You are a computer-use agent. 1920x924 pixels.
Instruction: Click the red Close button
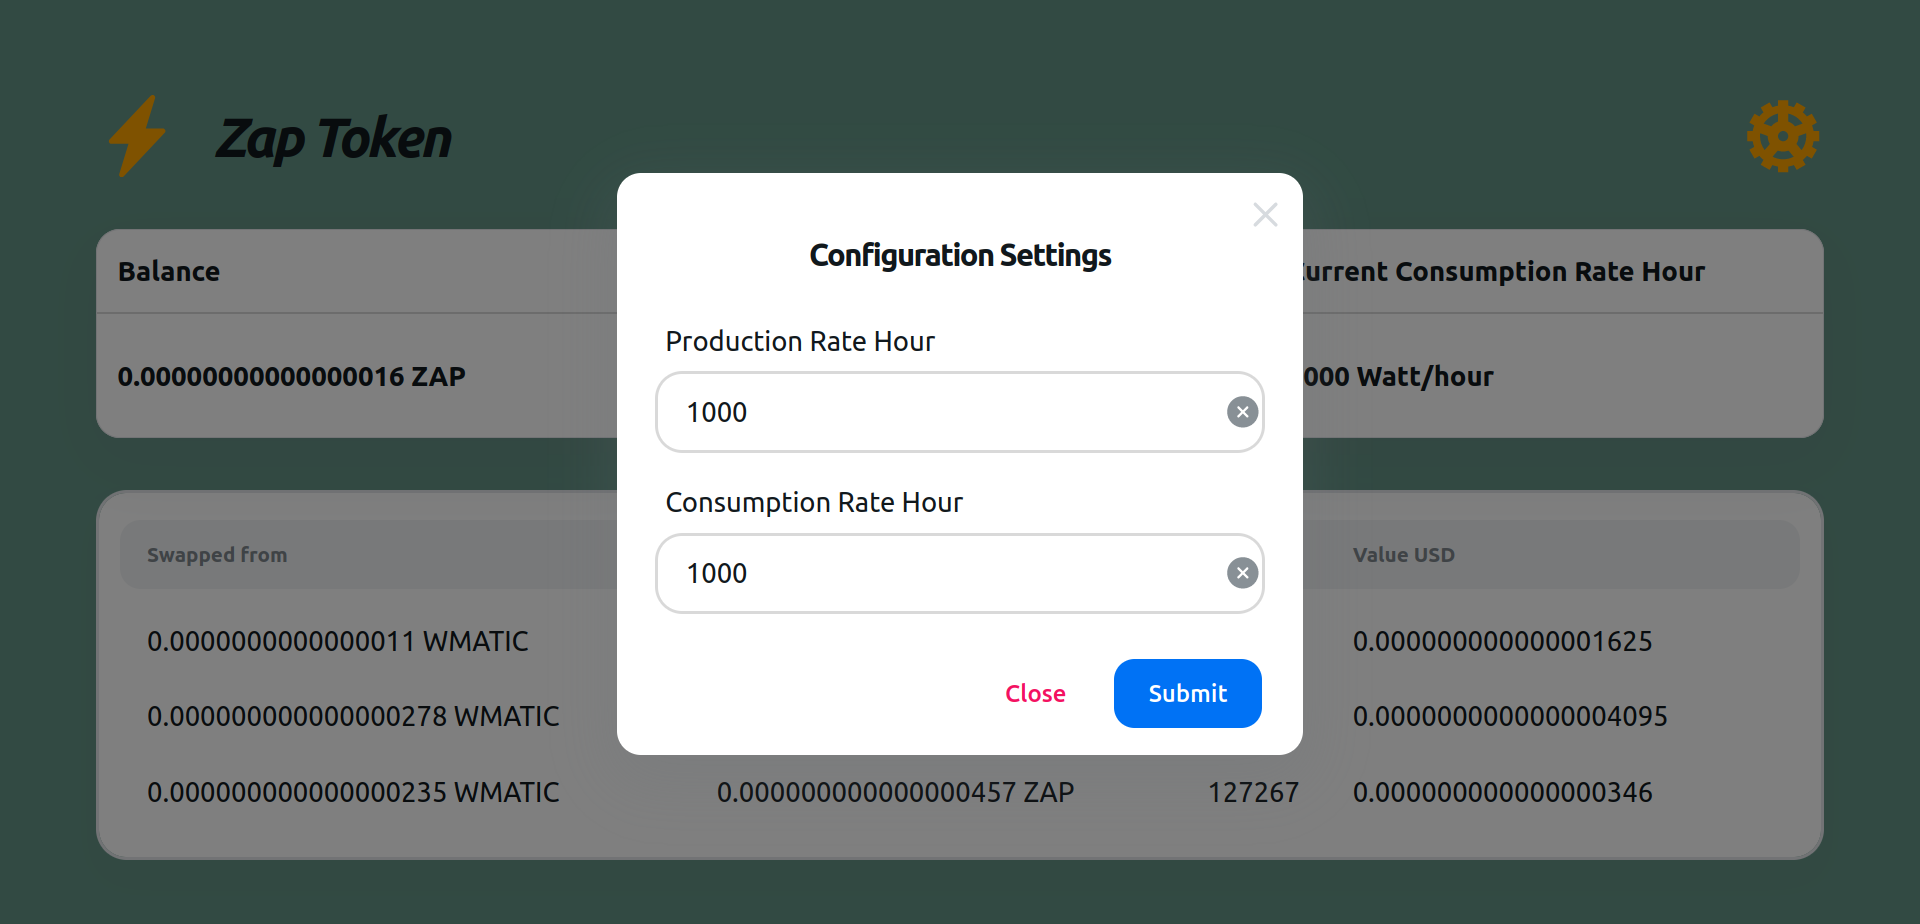1035,693
